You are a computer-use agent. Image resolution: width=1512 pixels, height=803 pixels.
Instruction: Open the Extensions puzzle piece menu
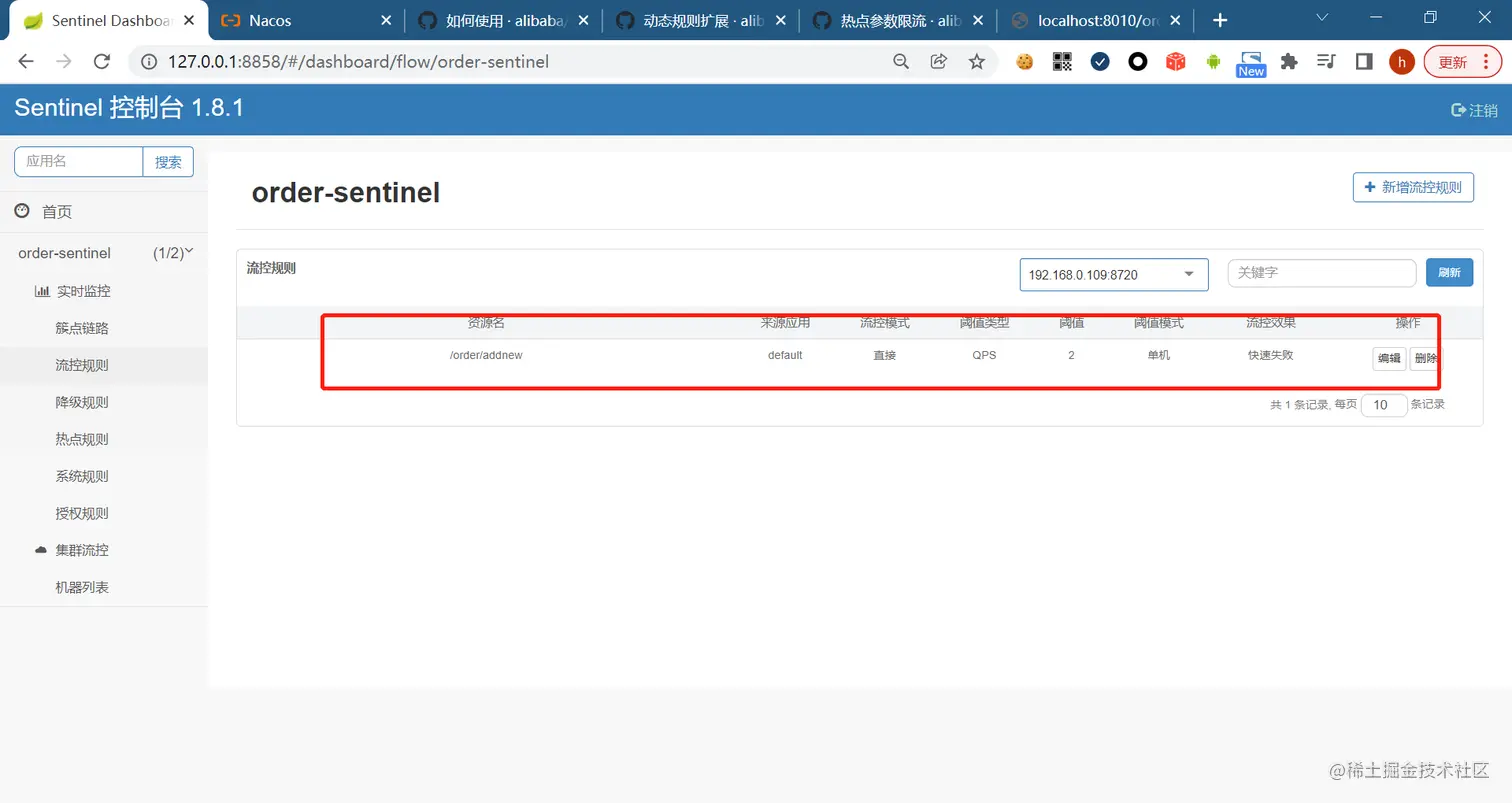[x=1289, y=62]
